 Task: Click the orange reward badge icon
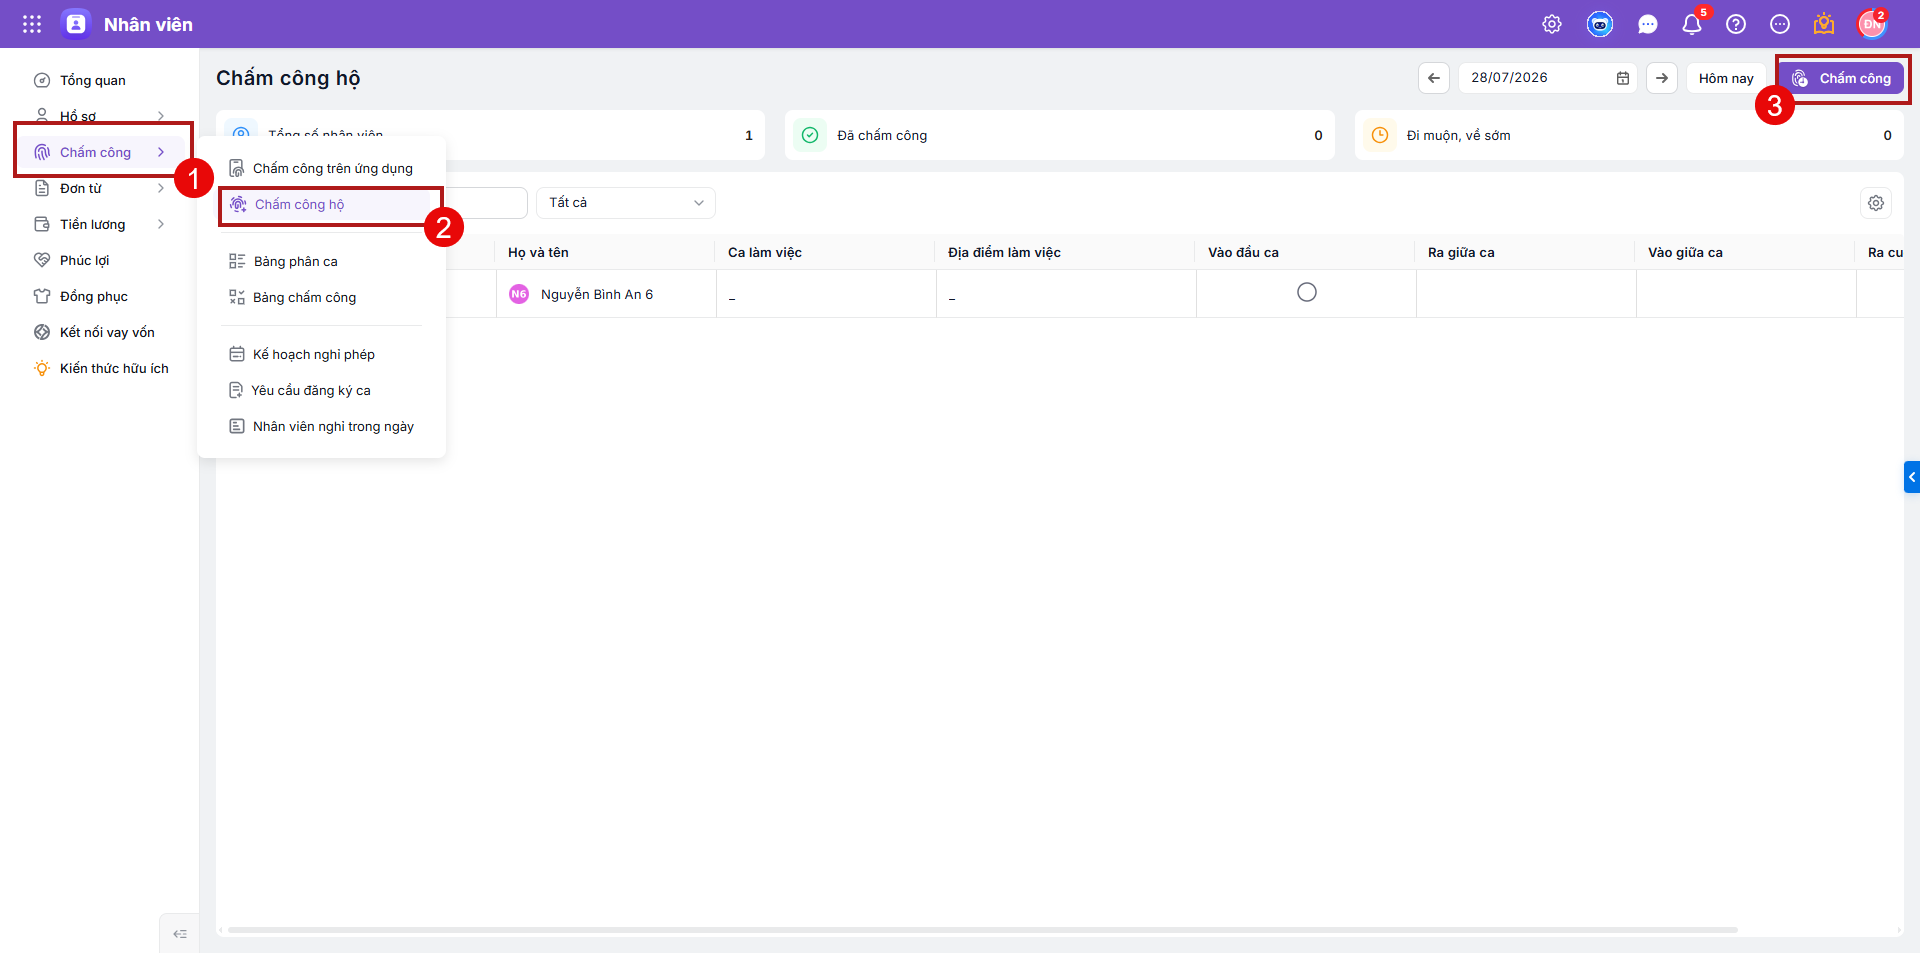pyautogui.click(x=1824, y=24)
